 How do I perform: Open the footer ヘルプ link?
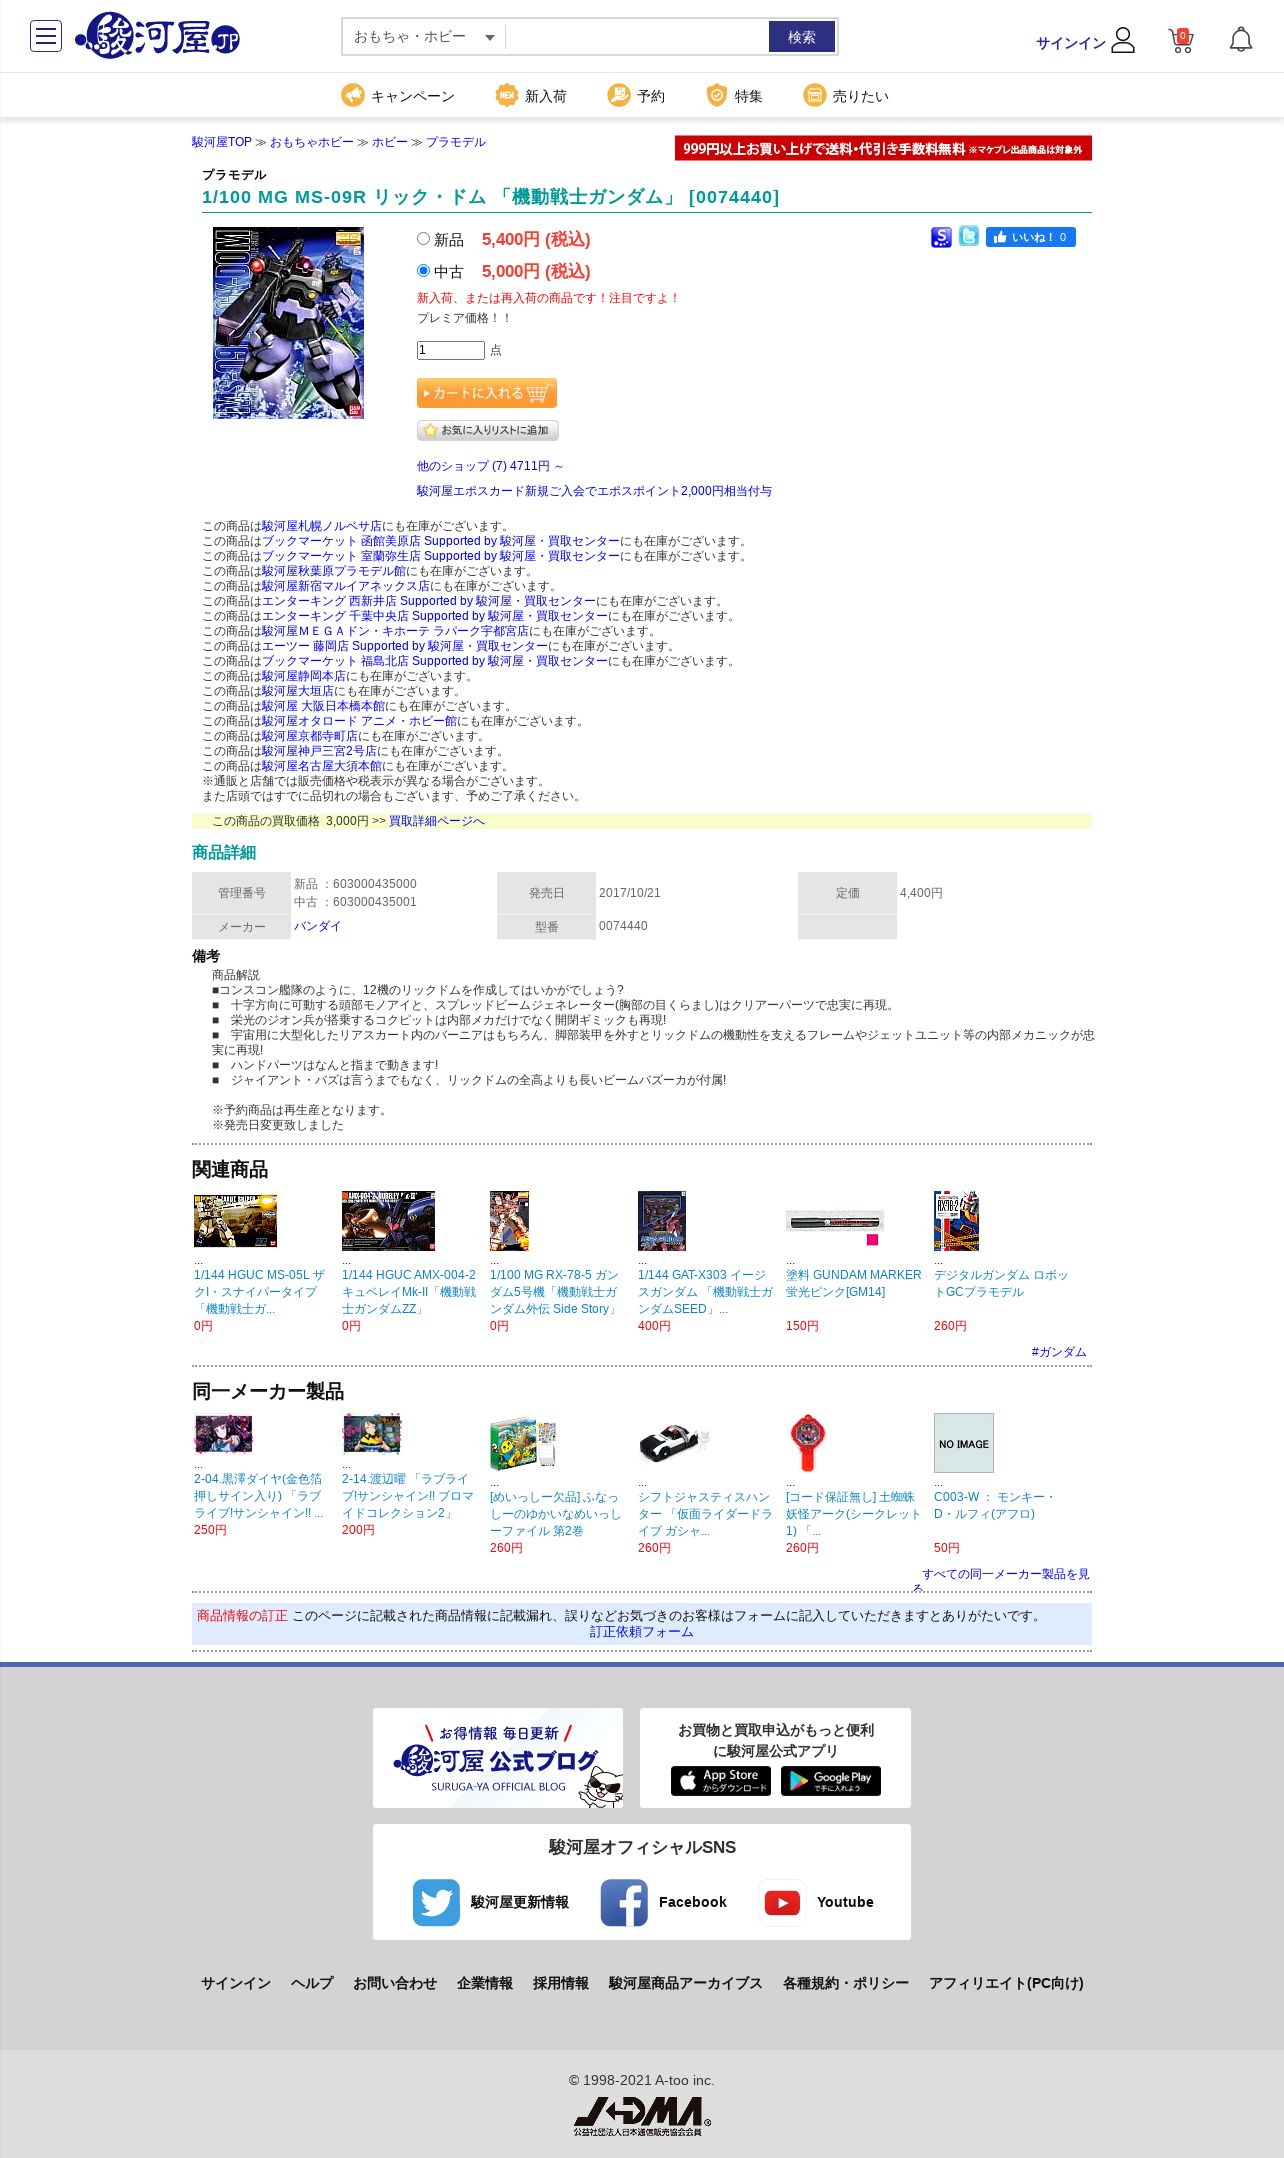[x=312, y=1983]
